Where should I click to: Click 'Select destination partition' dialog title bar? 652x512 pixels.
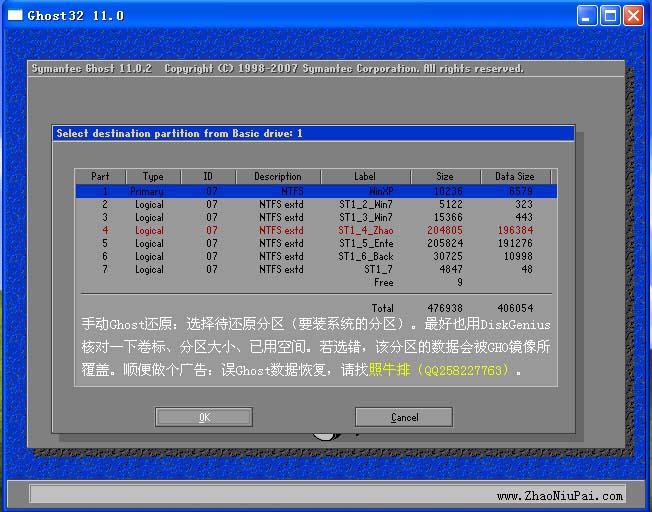(x=313, y=134)
